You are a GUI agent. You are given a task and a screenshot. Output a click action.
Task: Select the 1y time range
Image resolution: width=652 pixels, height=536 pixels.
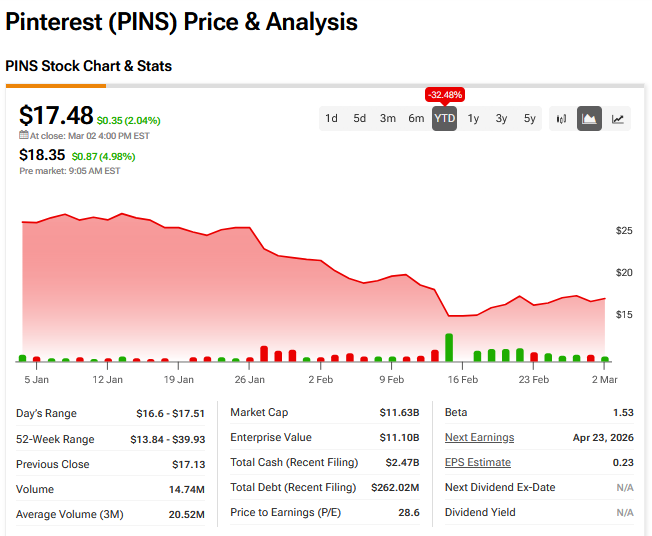[x=473, y=119]
